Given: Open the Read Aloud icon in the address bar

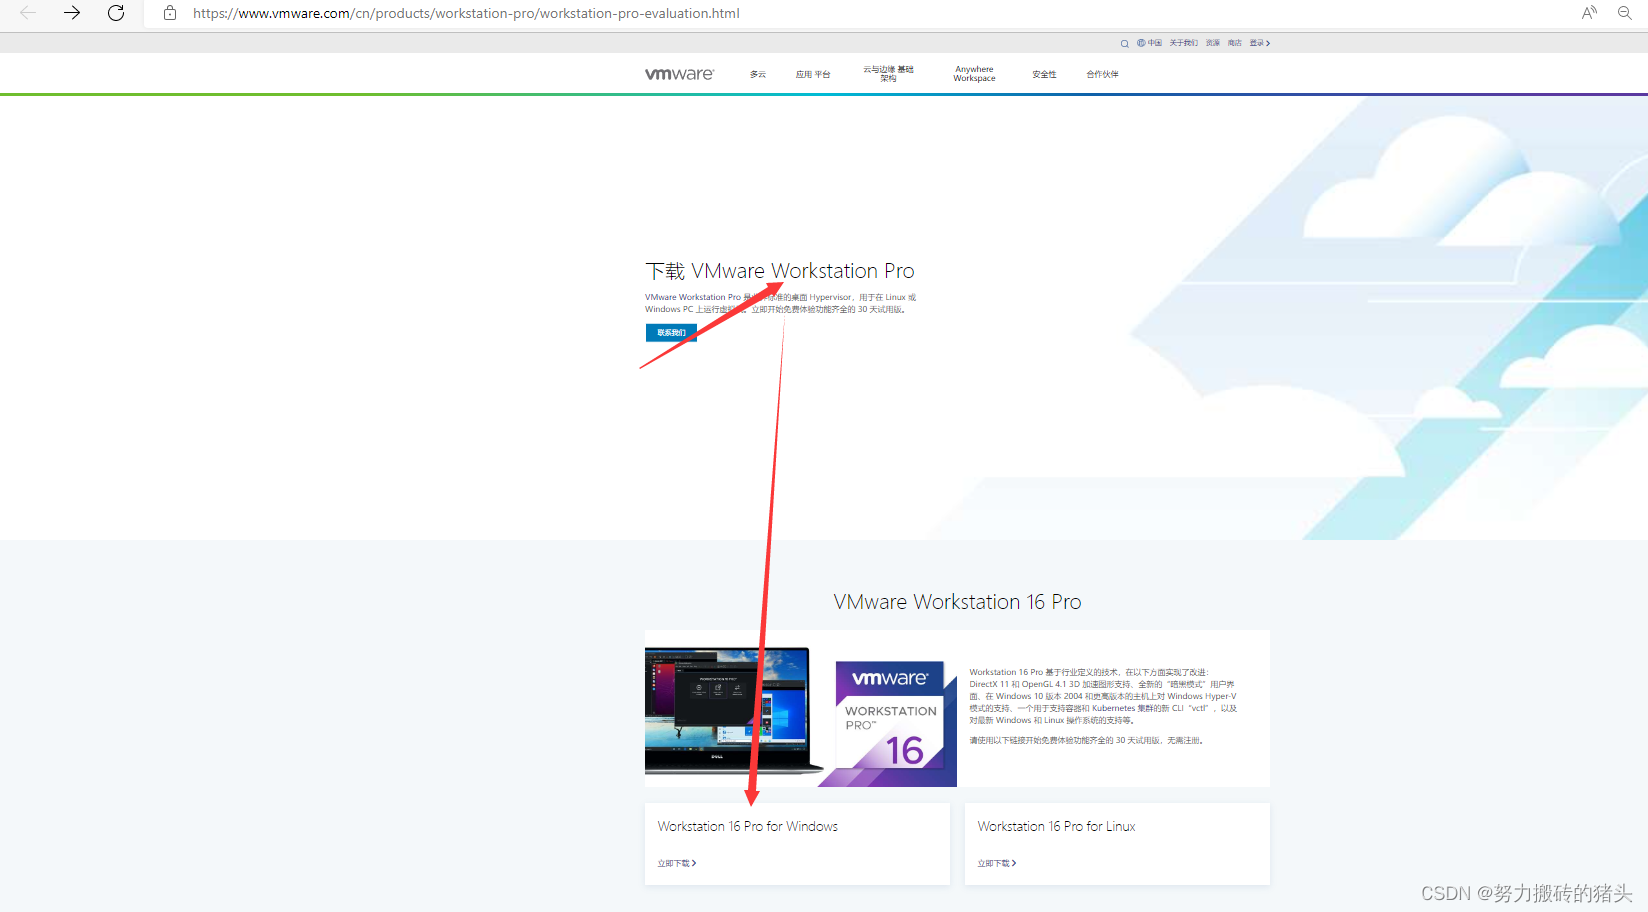Looking at the screenshot, I should click(x=1589, y=13).
